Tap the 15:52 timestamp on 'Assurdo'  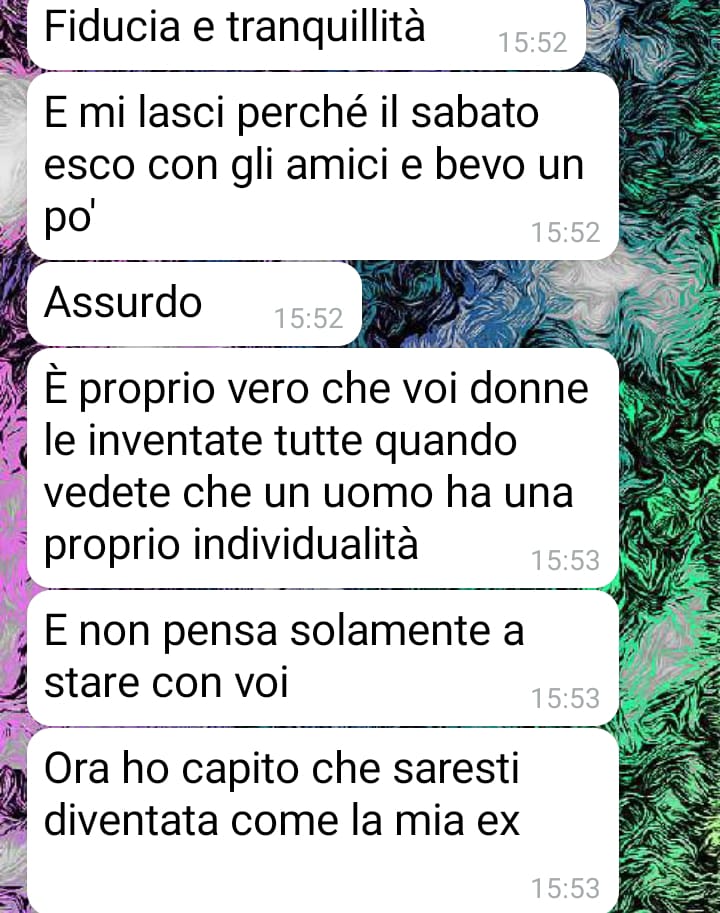308,319
